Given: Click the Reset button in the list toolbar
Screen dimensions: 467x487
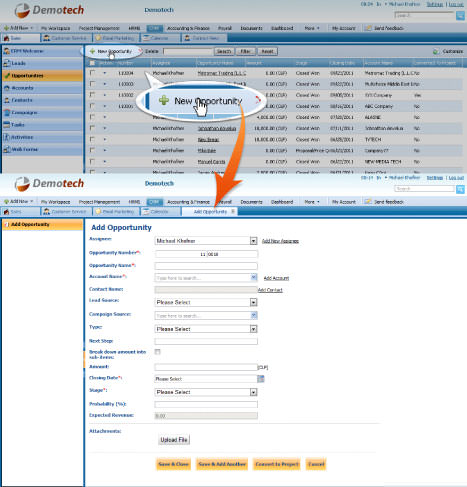Looking at the screenshot, I should [x=267, y=51].
